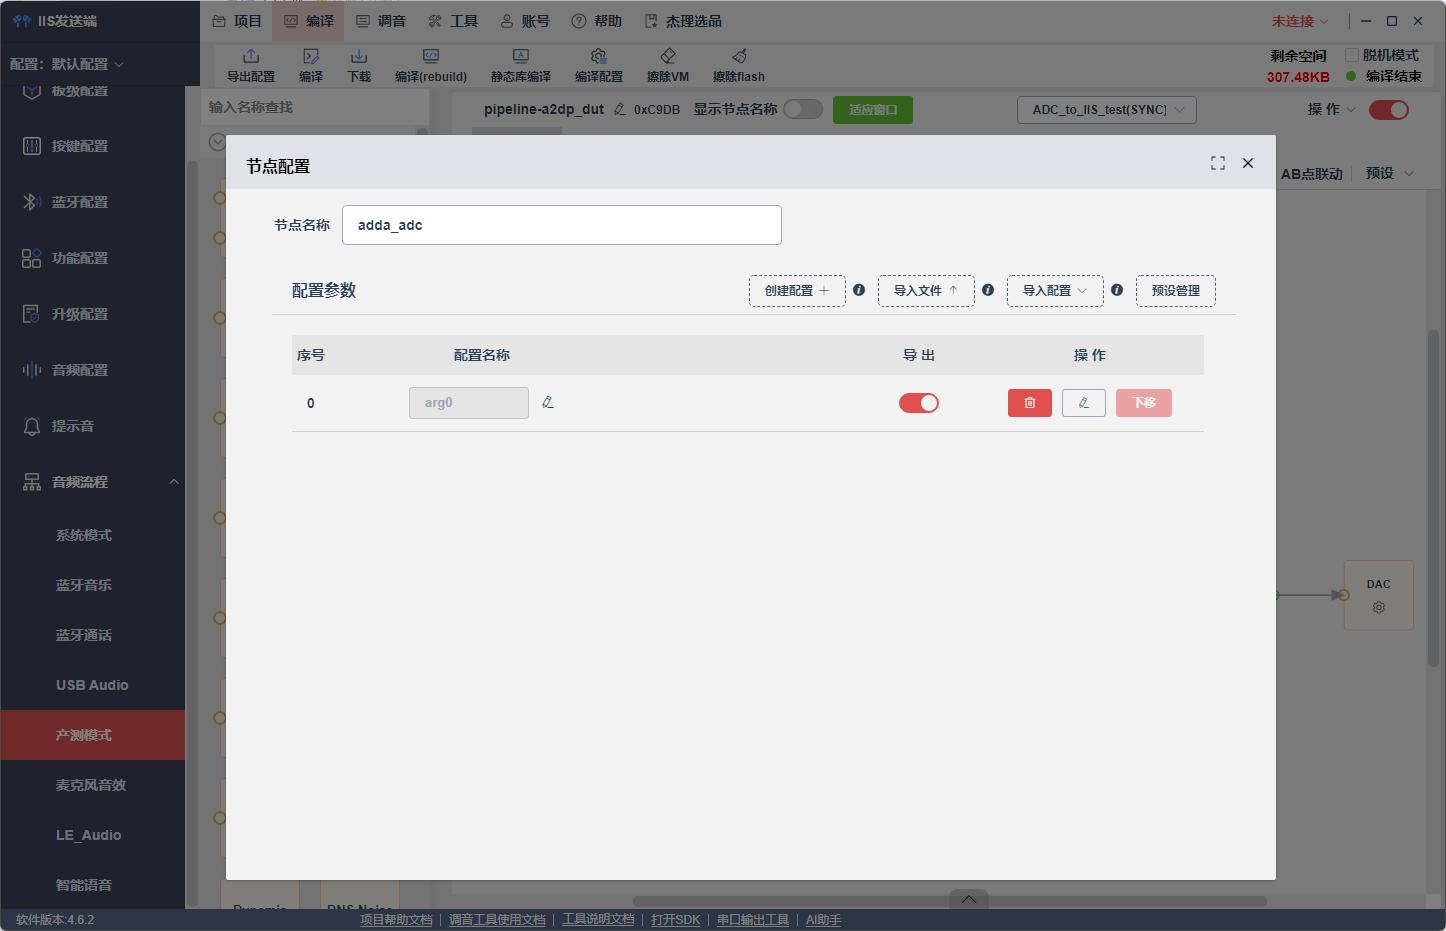Edit the arg0 row using the pencil button
This screenshot has height=931, width=1446.
coord(1084,403)
